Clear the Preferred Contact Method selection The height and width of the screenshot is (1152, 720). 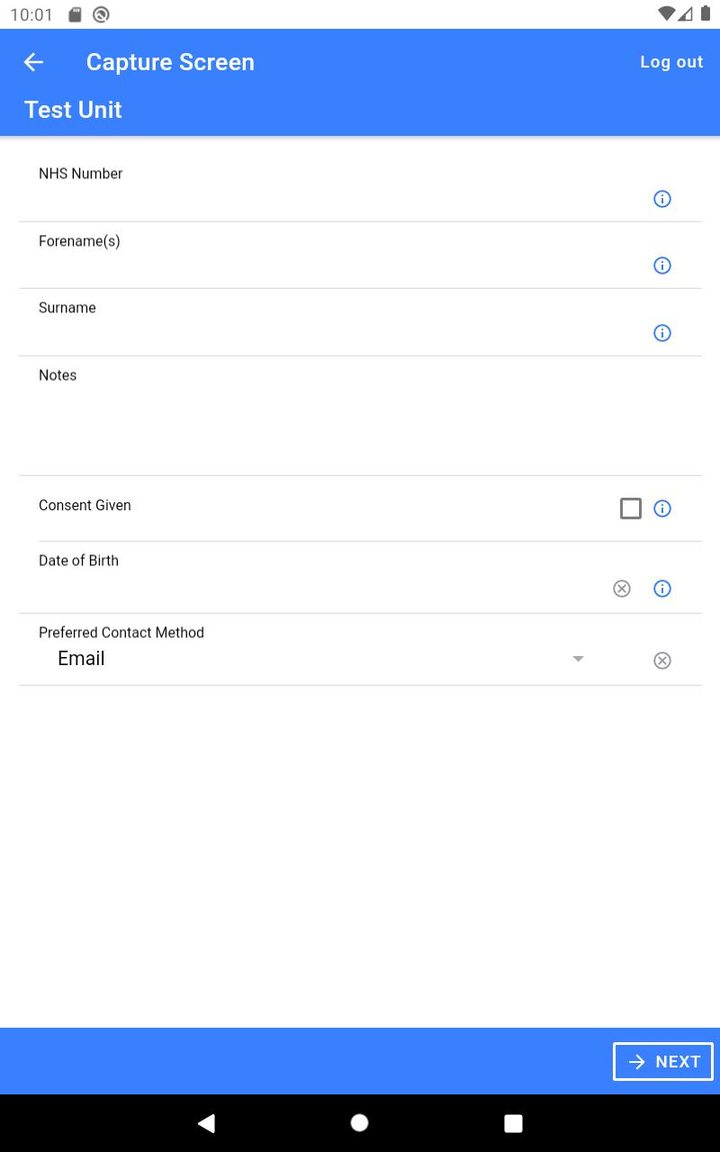tap(662, 659)
